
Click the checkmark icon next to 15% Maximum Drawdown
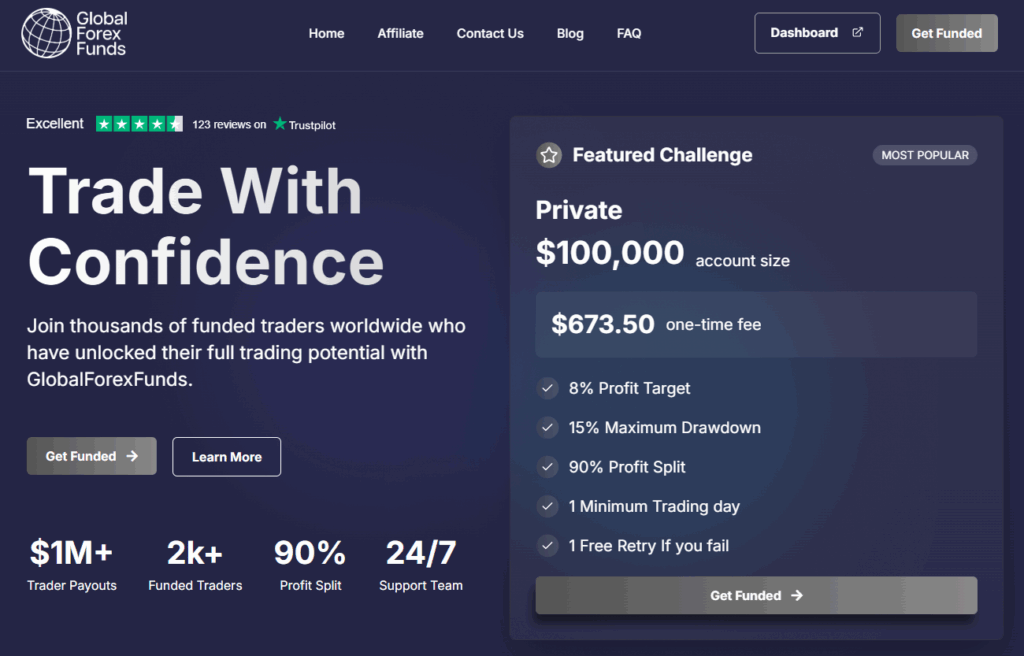[x=547, y=427]
